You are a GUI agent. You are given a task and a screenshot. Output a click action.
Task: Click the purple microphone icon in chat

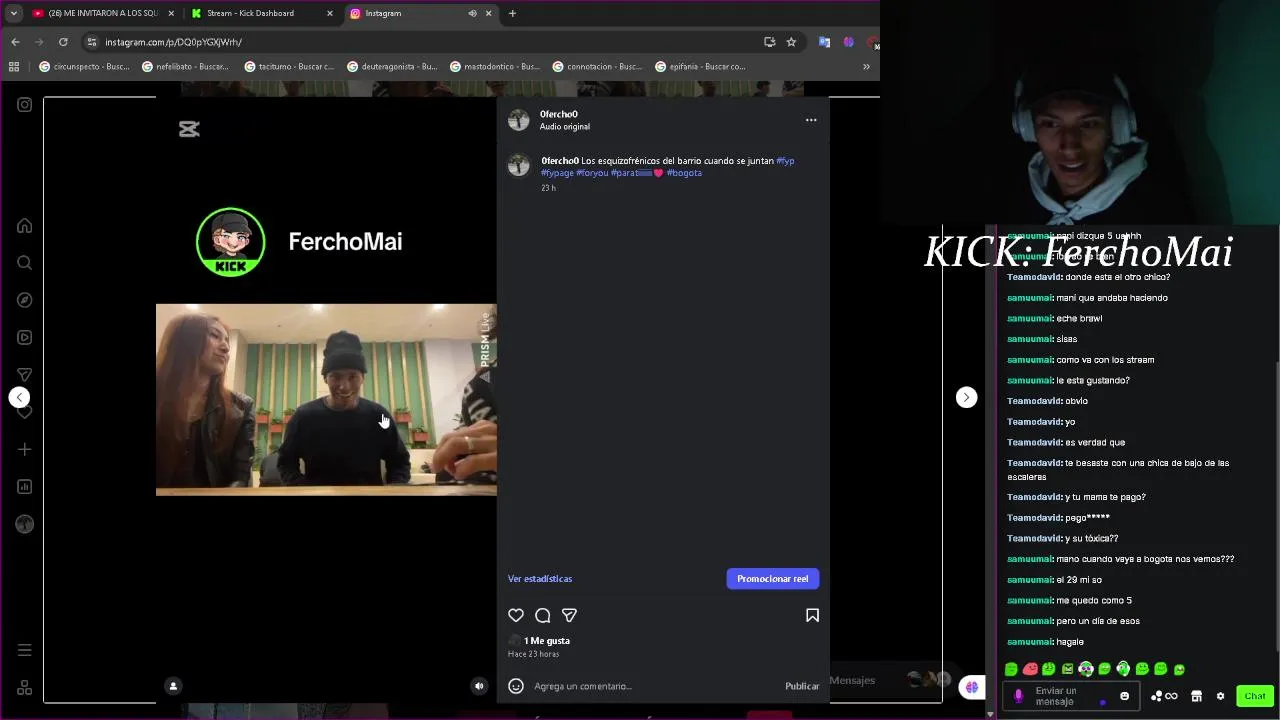[1019, 696]
